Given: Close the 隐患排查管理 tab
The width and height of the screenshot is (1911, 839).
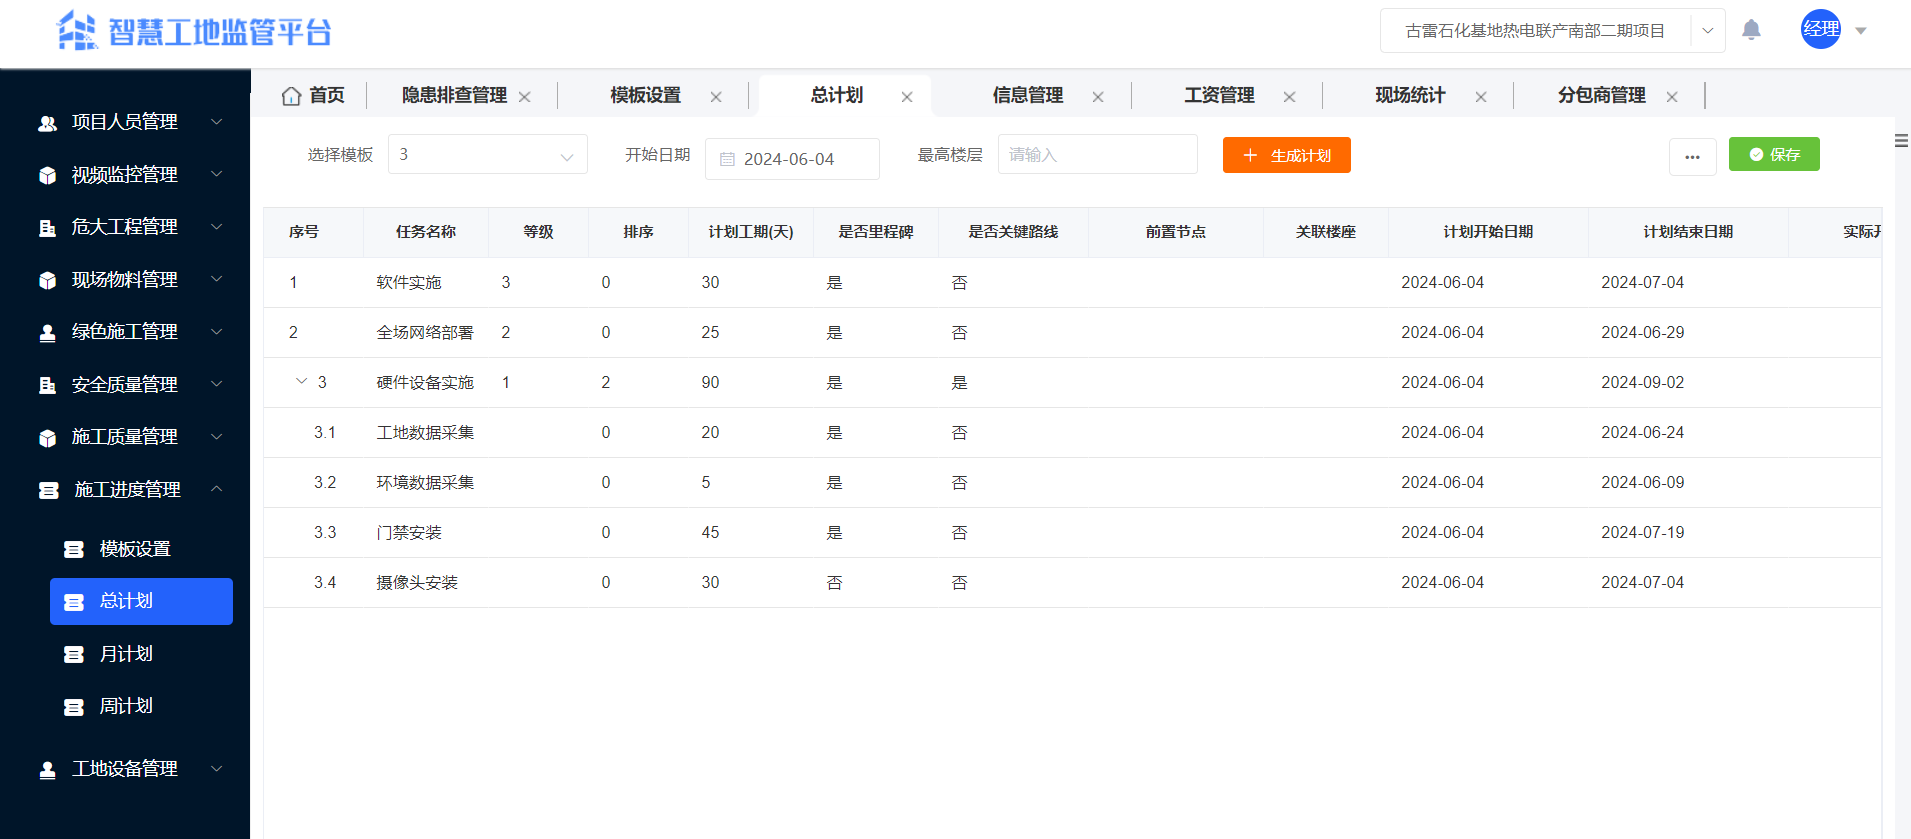Looking at the screenshot, I should click(524, 97).
